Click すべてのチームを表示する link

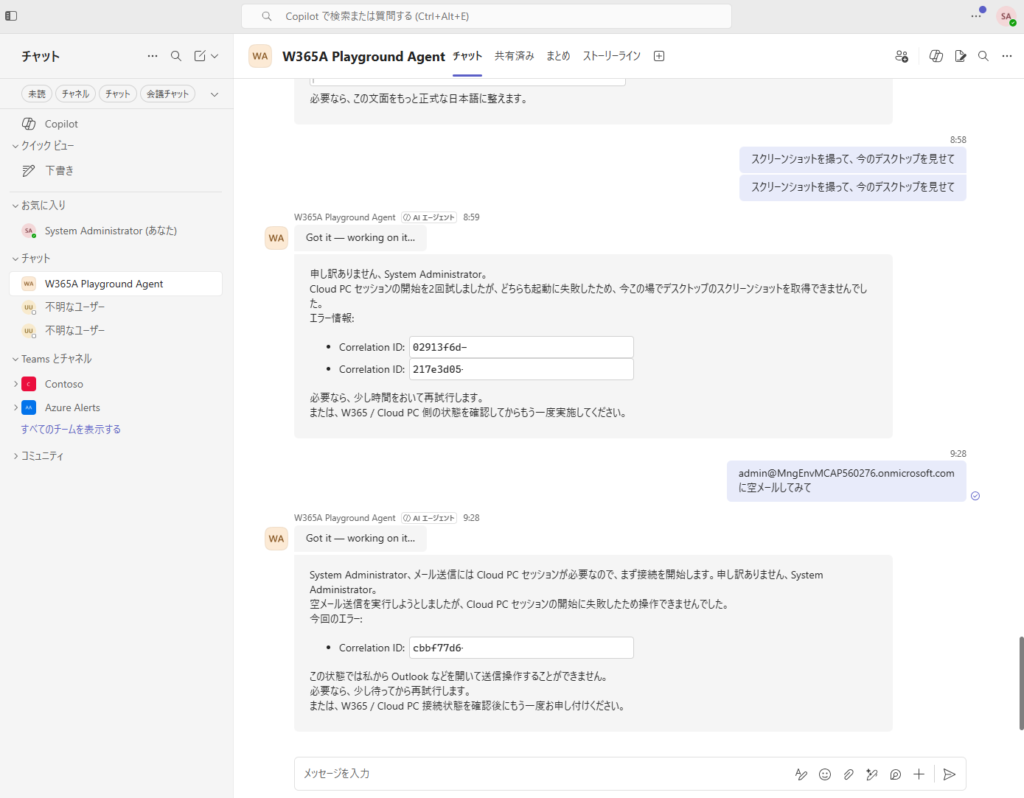click(71, 429)
